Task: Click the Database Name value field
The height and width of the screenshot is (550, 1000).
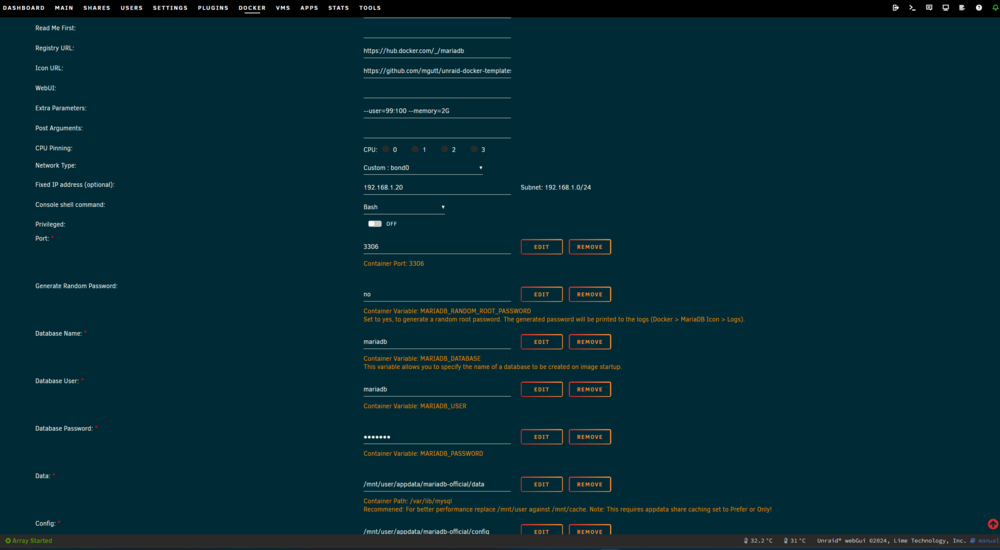Action: 437,341
